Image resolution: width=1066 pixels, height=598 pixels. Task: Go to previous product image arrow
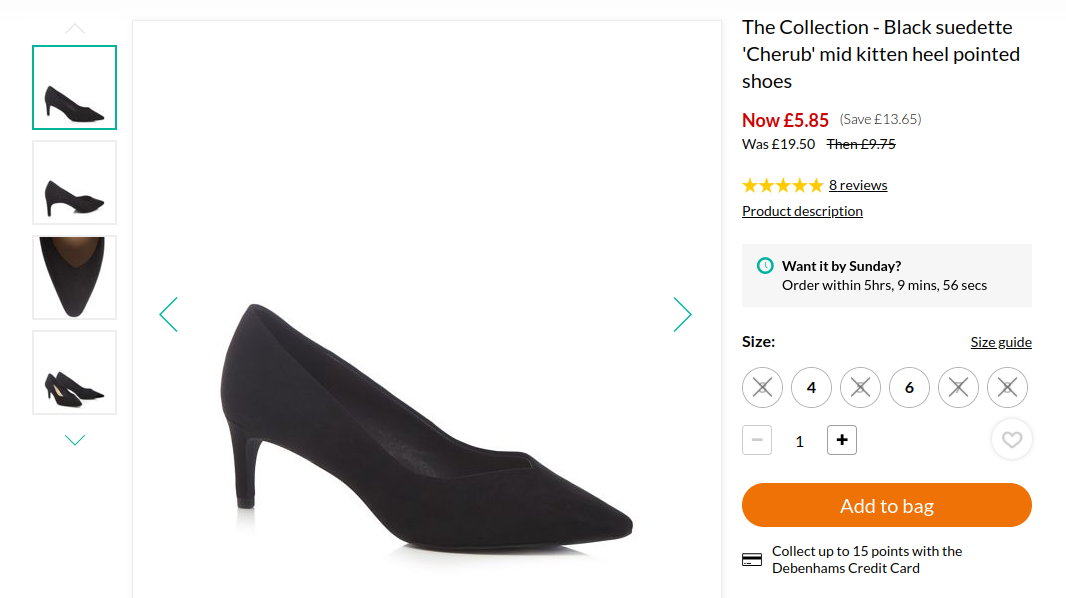tap(168, 314)
